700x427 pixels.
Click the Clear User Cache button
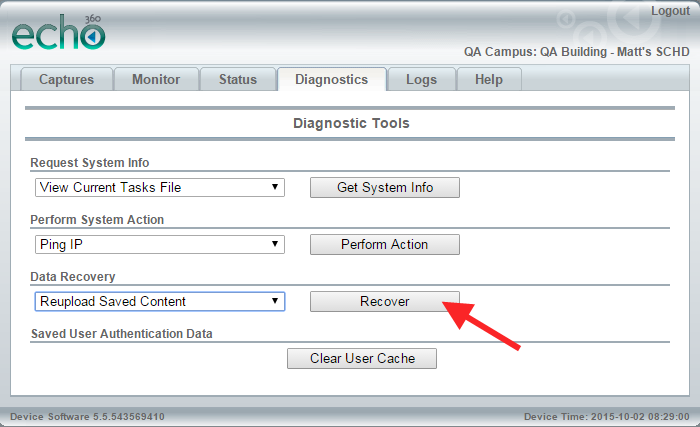click(x=362, y=359)
